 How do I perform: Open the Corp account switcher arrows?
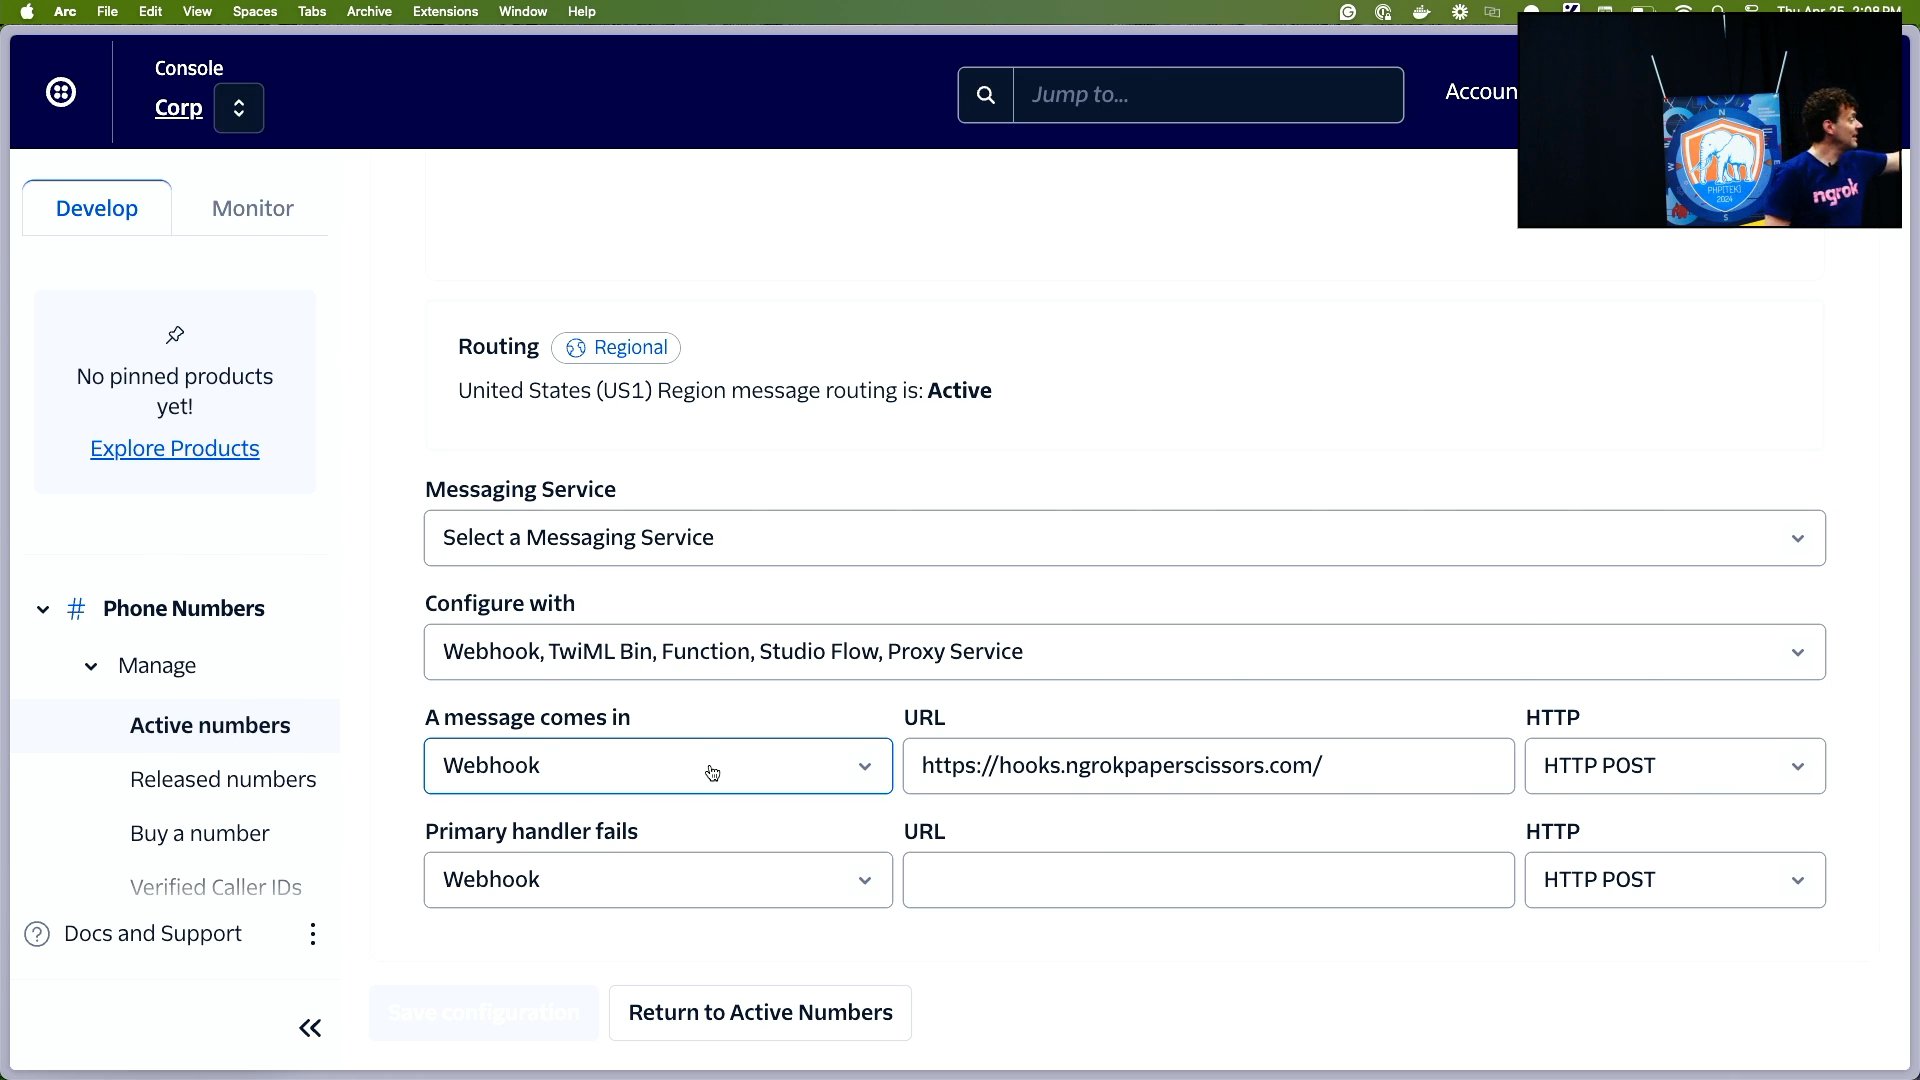(x=239, y=108)
